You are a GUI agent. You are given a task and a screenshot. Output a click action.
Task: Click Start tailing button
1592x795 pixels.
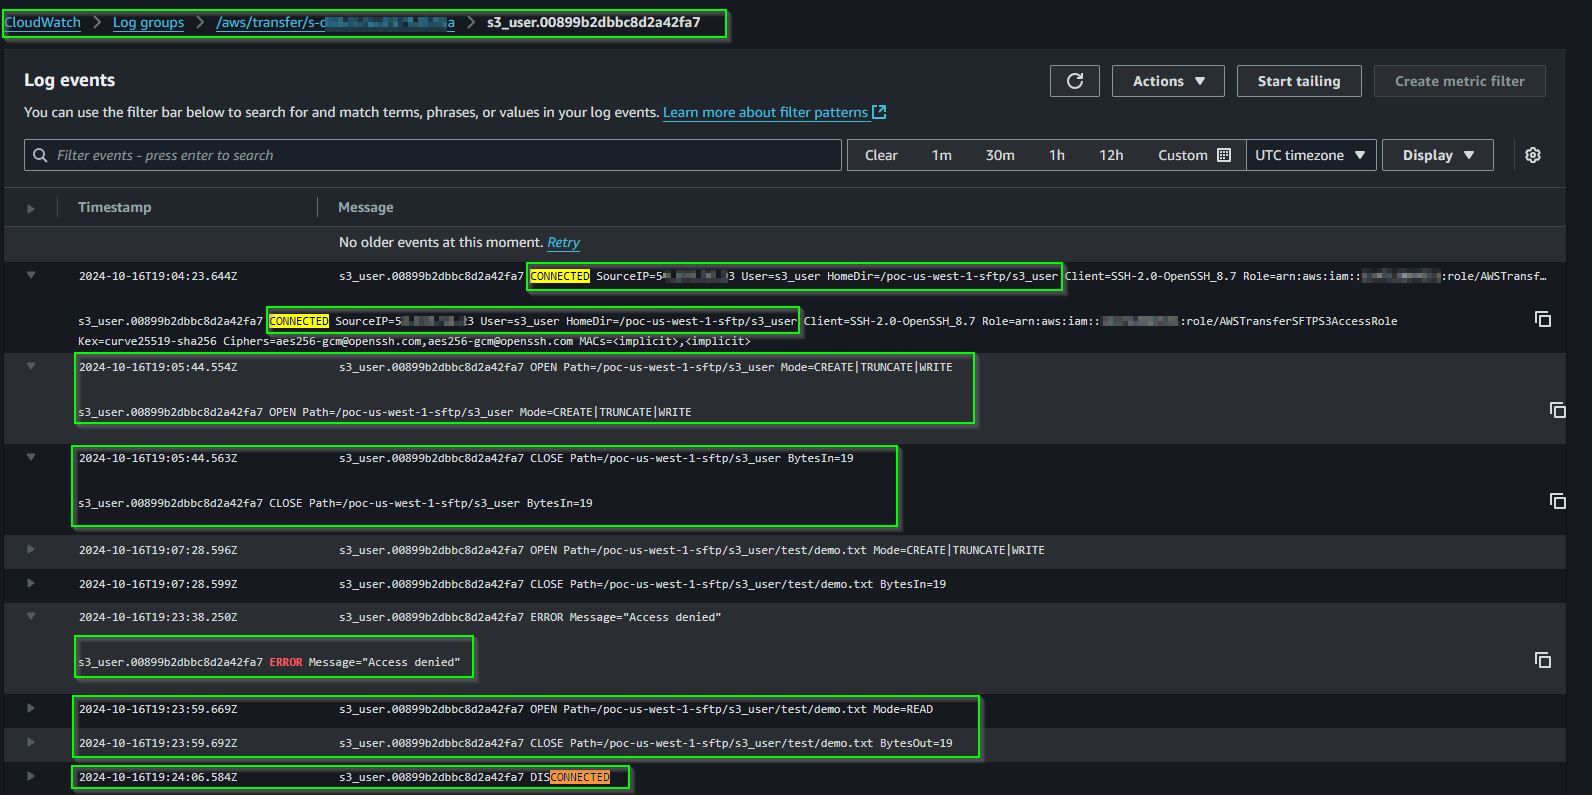(1299, 81)
